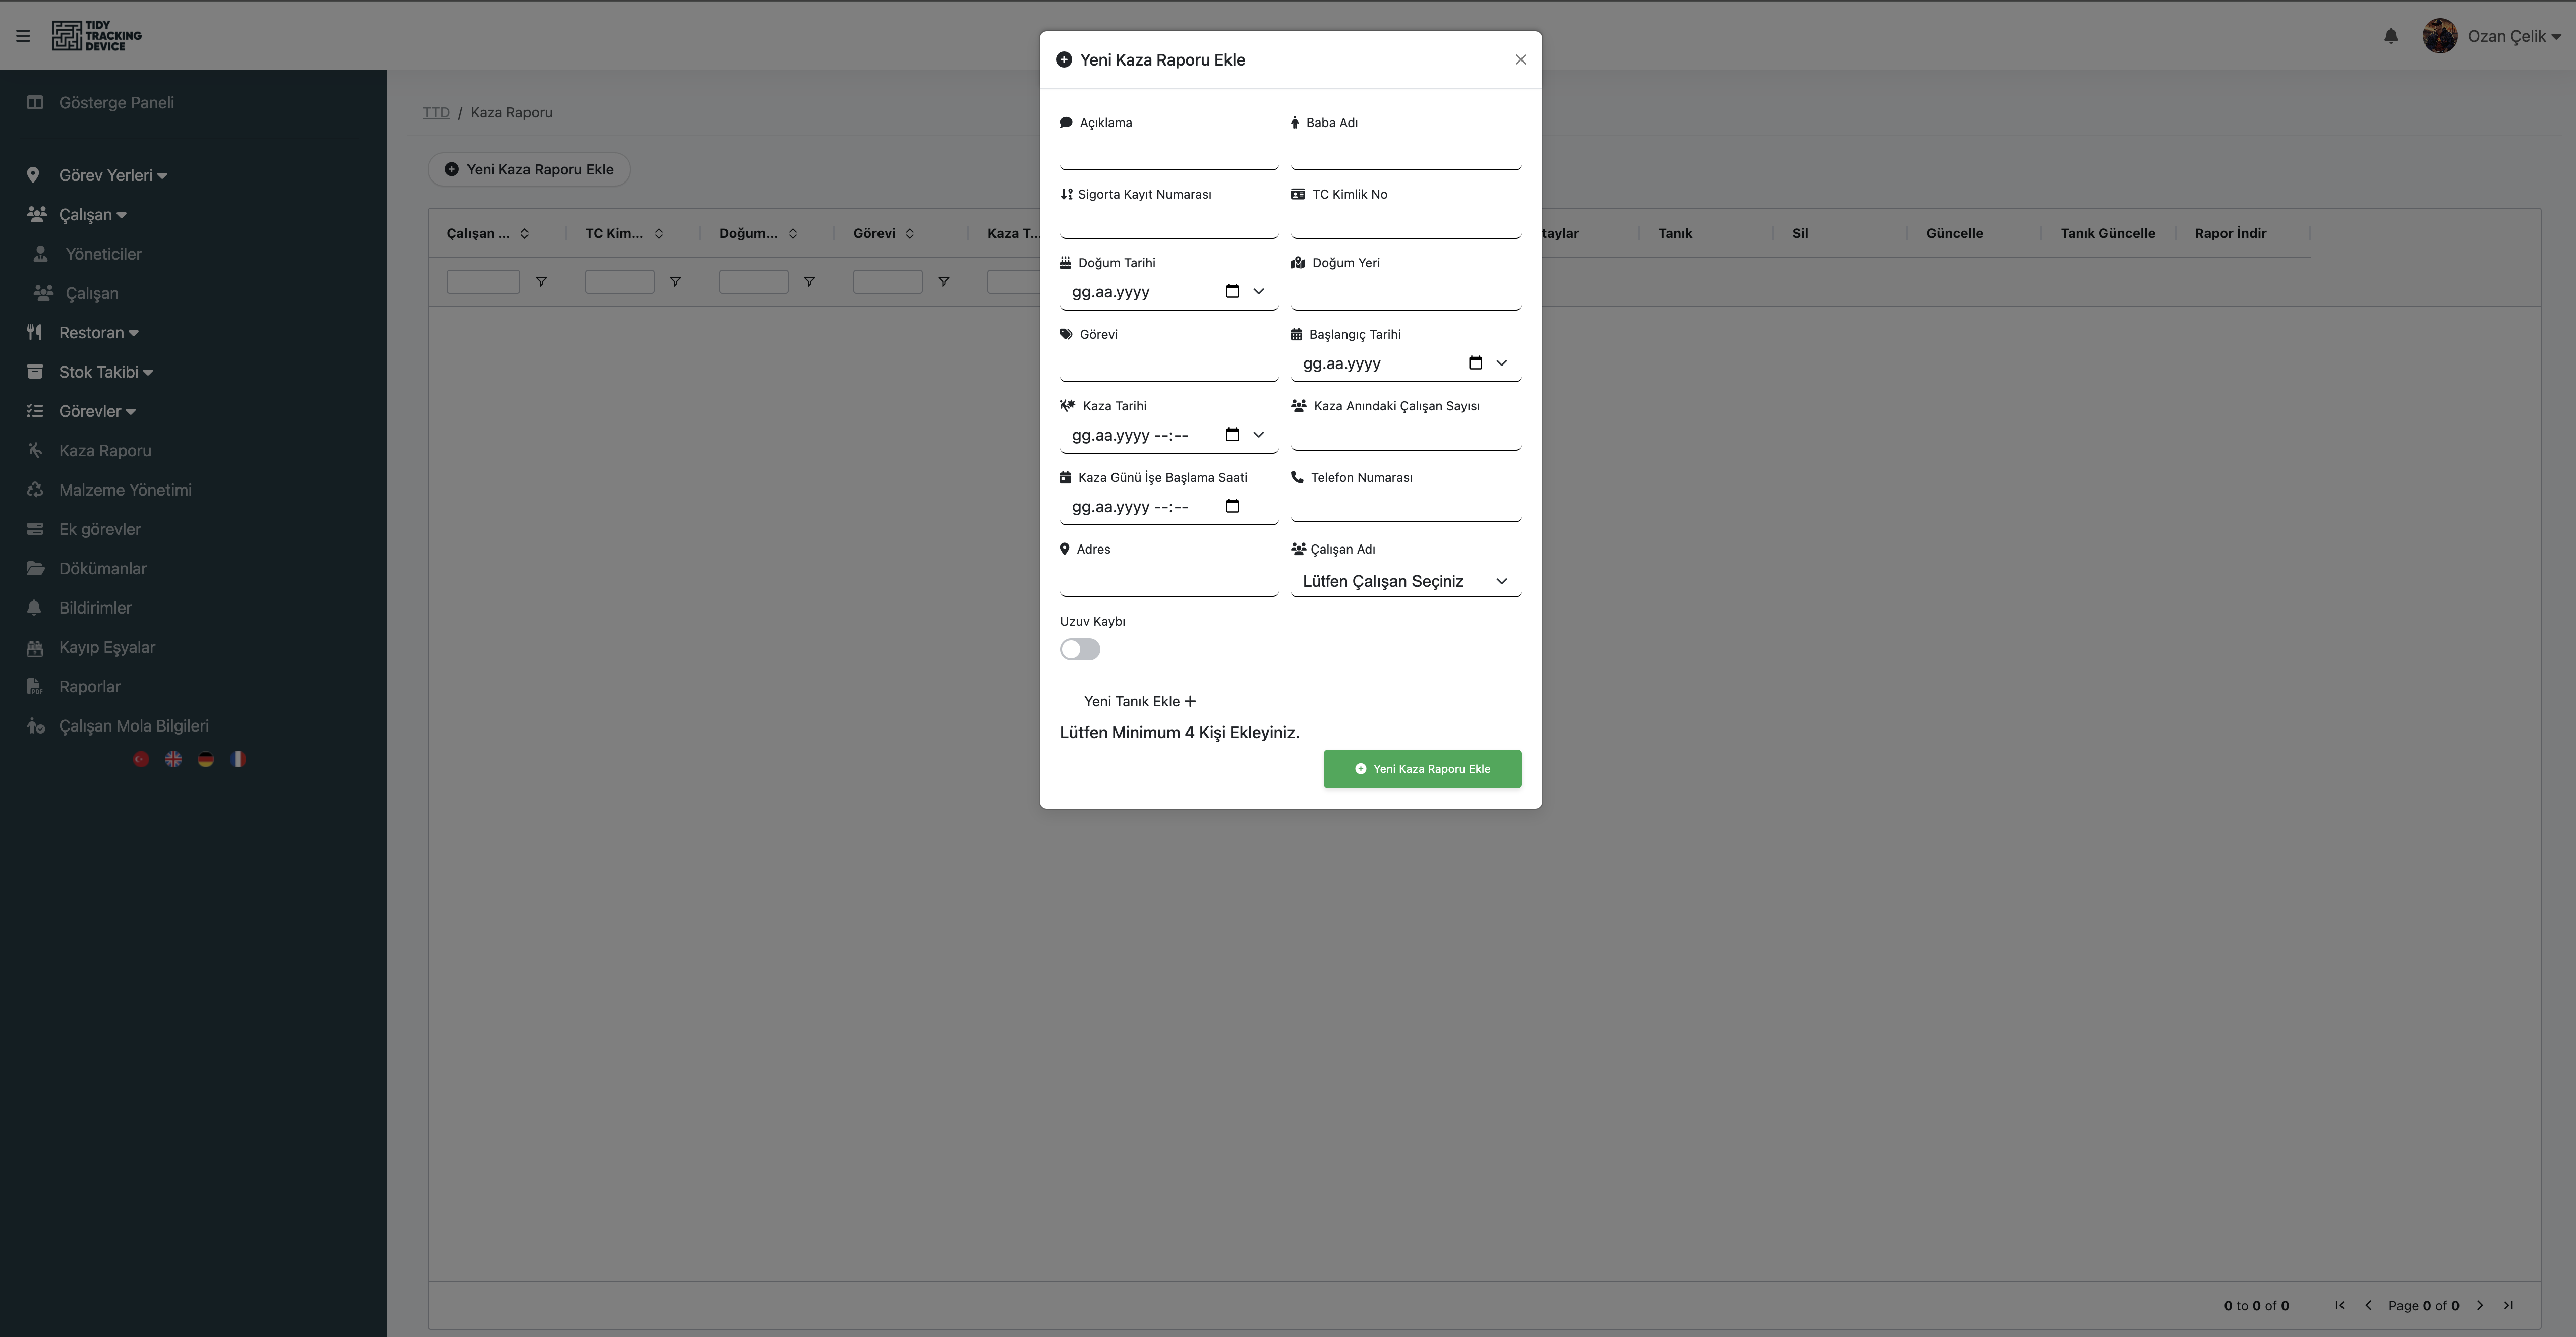Switch language with French flag
2576x1337 pixels.
(238, 760)
